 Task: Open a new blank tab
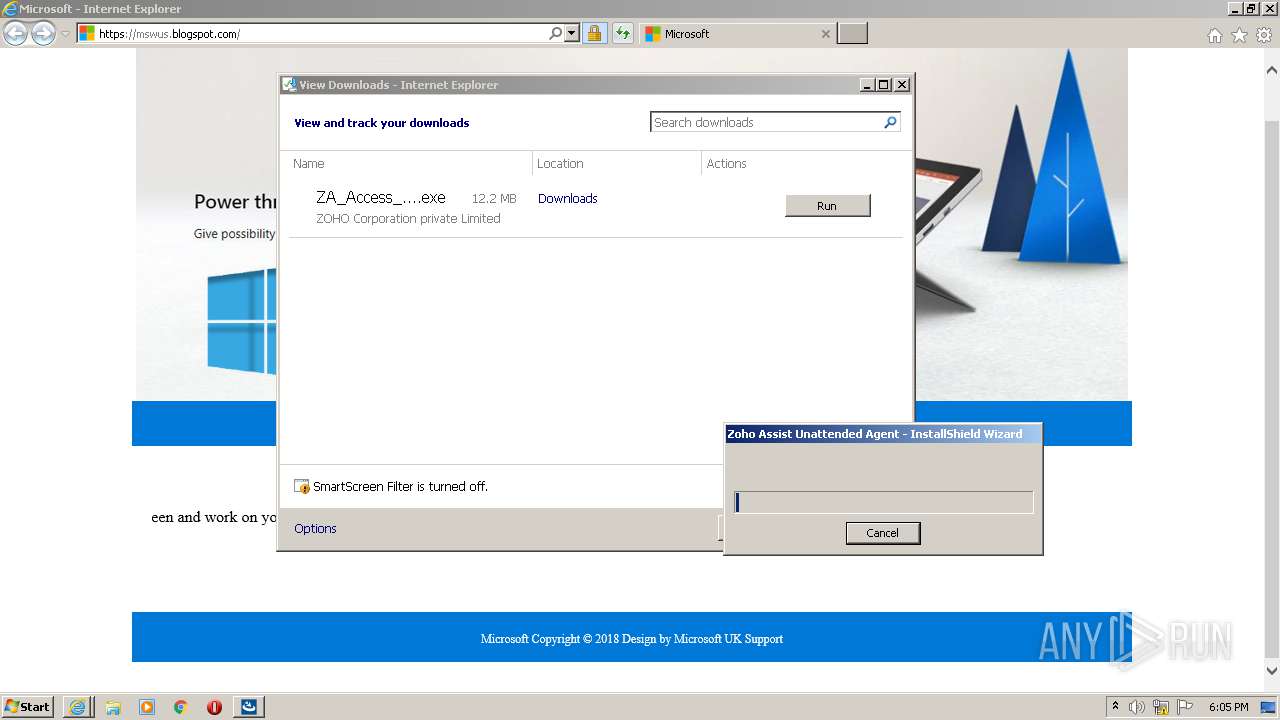tap(852, 34)
